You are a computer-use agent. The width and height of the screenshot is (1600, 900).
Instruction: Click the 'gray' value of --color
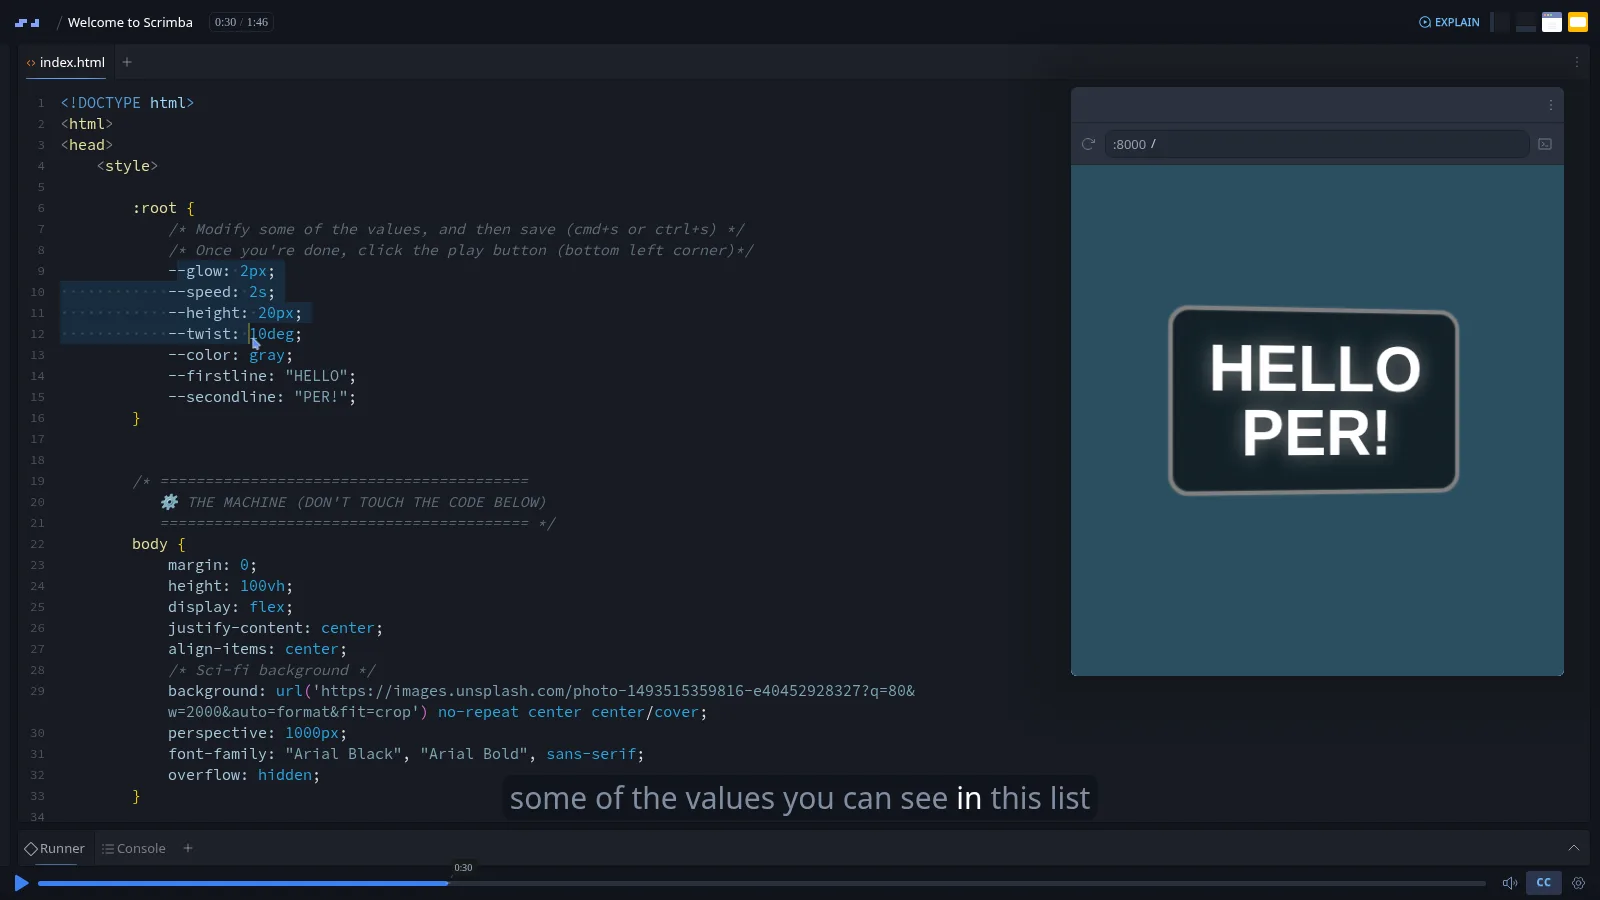point(267,355)
